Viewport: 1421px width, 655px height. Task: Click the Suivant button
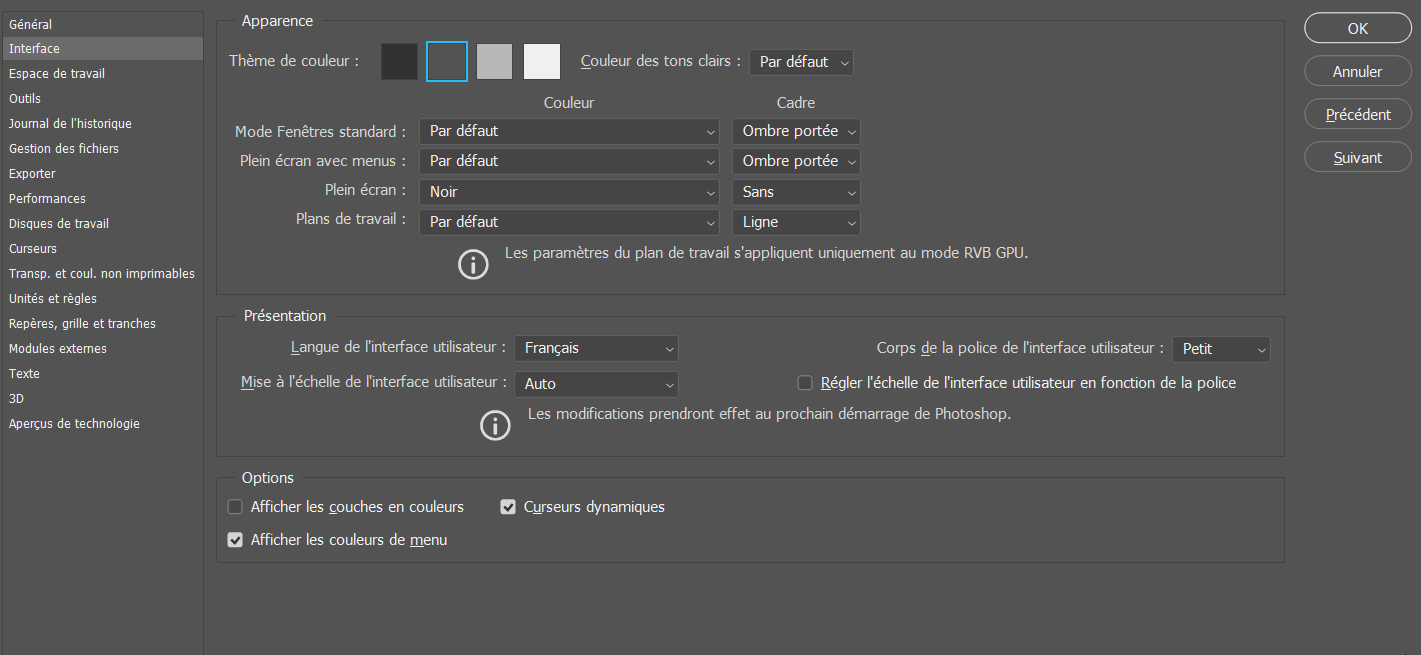point(1357,156)
